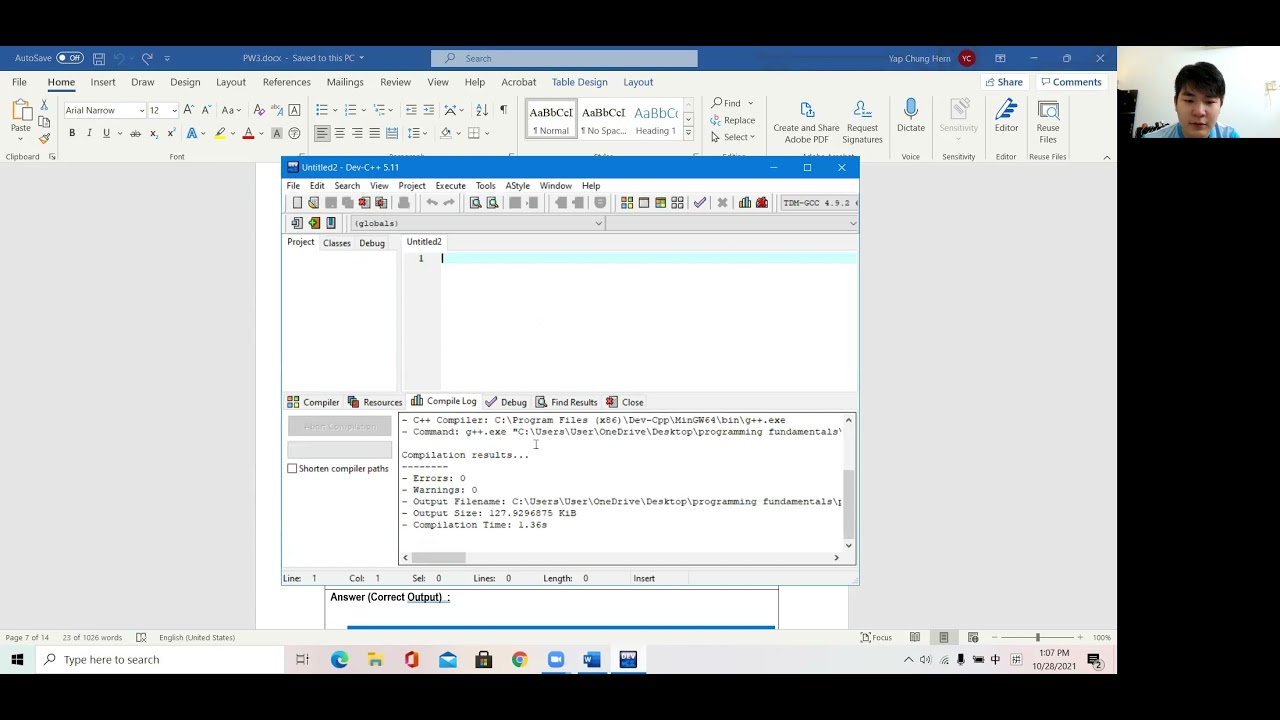Justify text in Word ribbon
Image resolution: width=1280 pixels, height=720 pixels.
tap(374, 133)
